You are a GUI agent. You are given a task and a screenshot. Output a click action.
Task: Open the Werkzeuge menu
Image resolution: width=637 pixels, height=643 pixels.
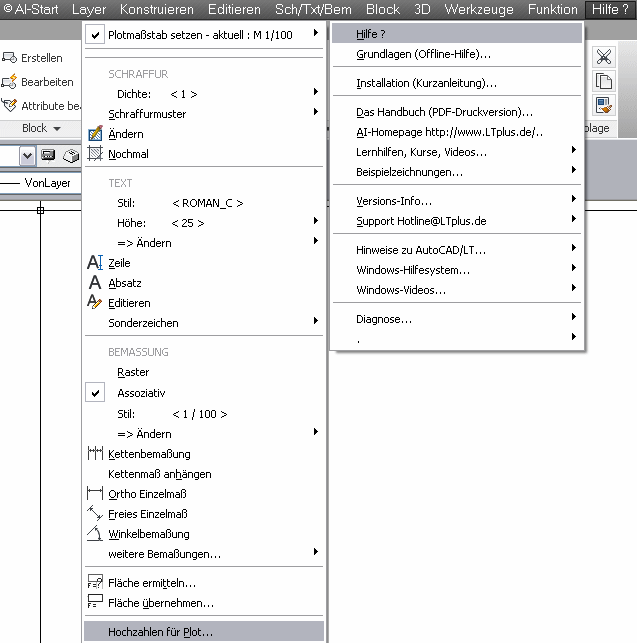tap(479, 9)
